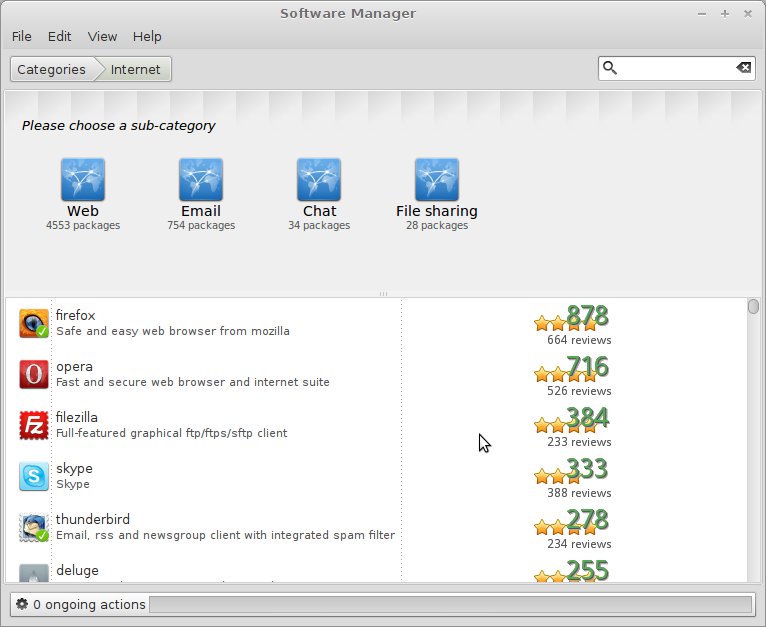Image resolution: width=766 pixels, height=627 pixels.
Task: Click the Skype application icon
Action: 34,477
